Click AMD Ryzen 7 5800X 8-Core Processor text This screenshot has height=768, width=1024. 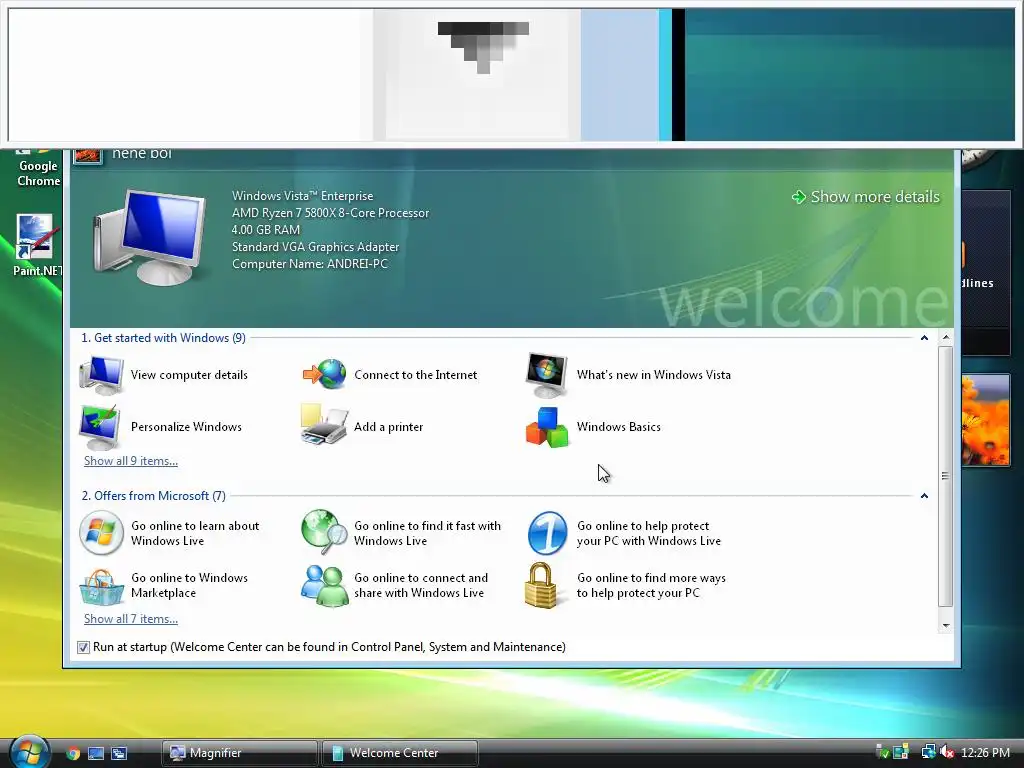click(330, 213)
